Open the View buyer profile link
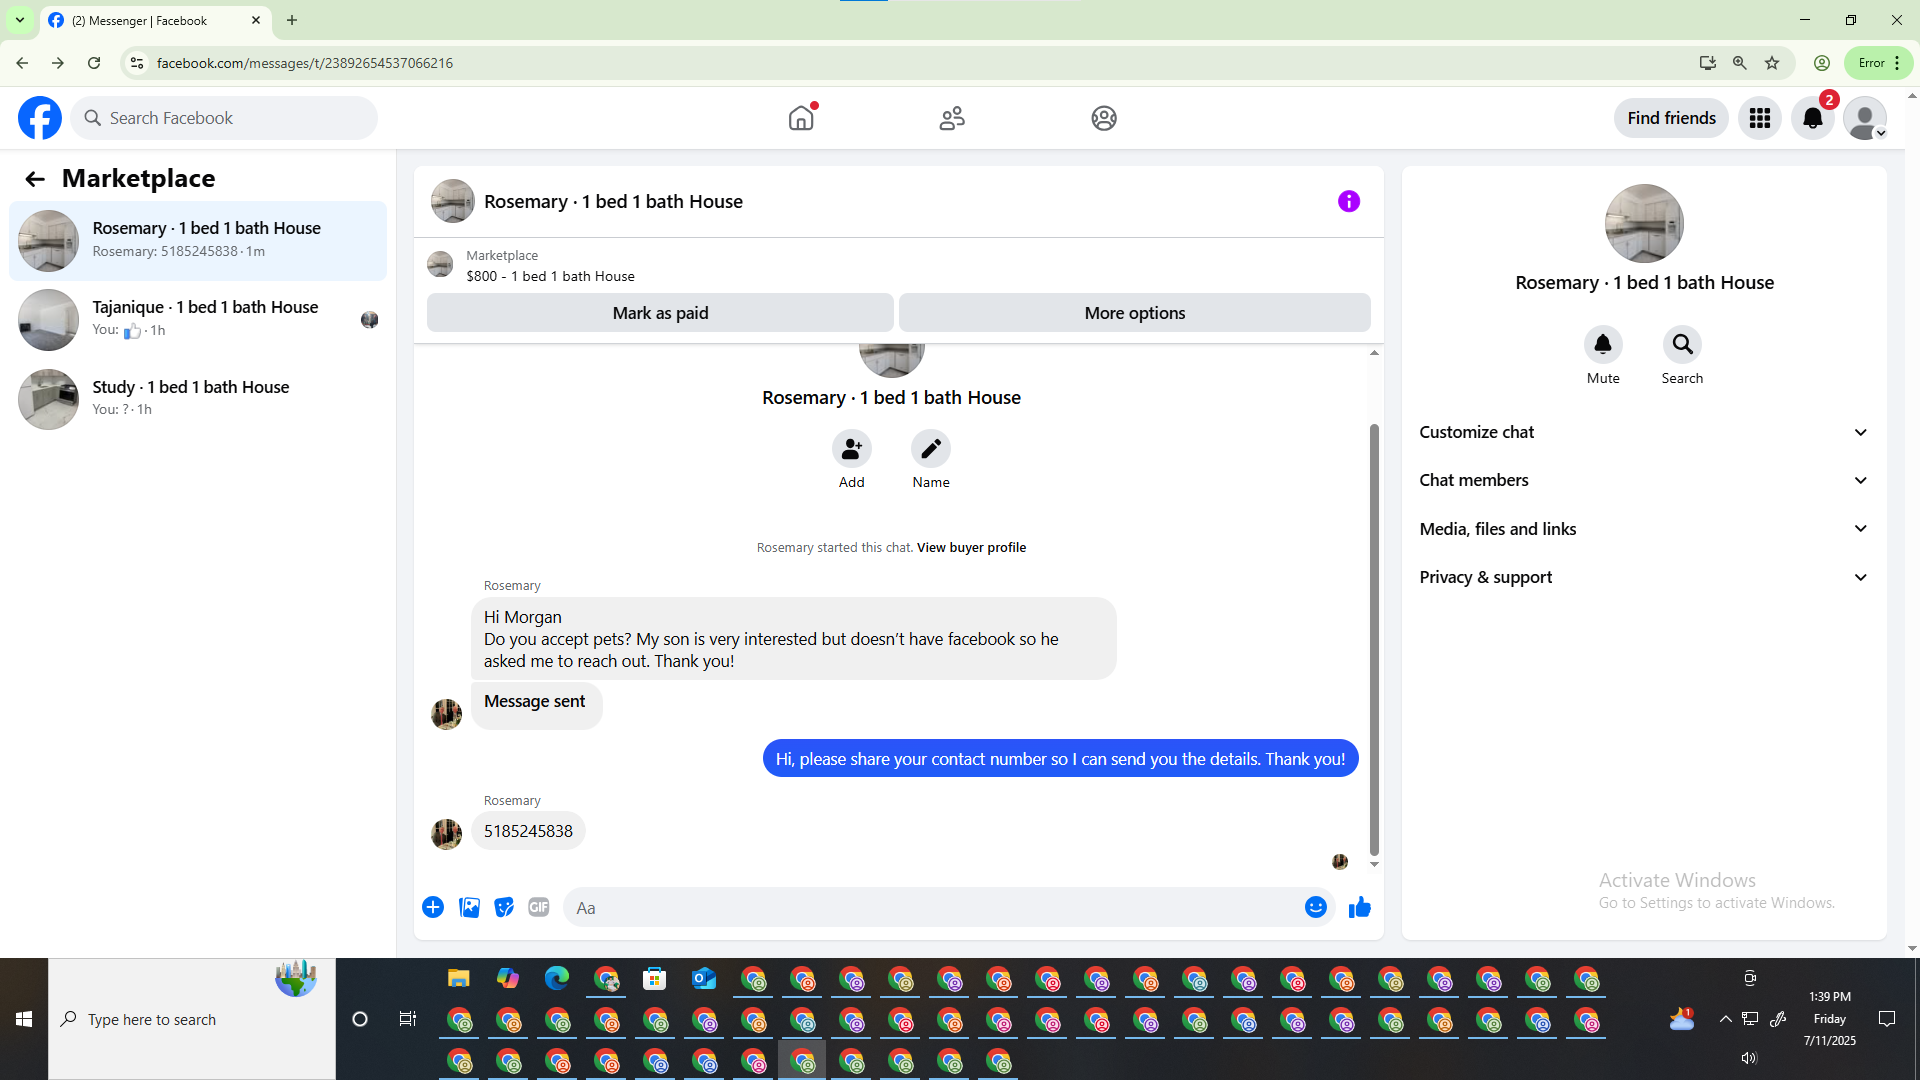1920x1080 pixels. pyautogui.click(x=971, y=548)
